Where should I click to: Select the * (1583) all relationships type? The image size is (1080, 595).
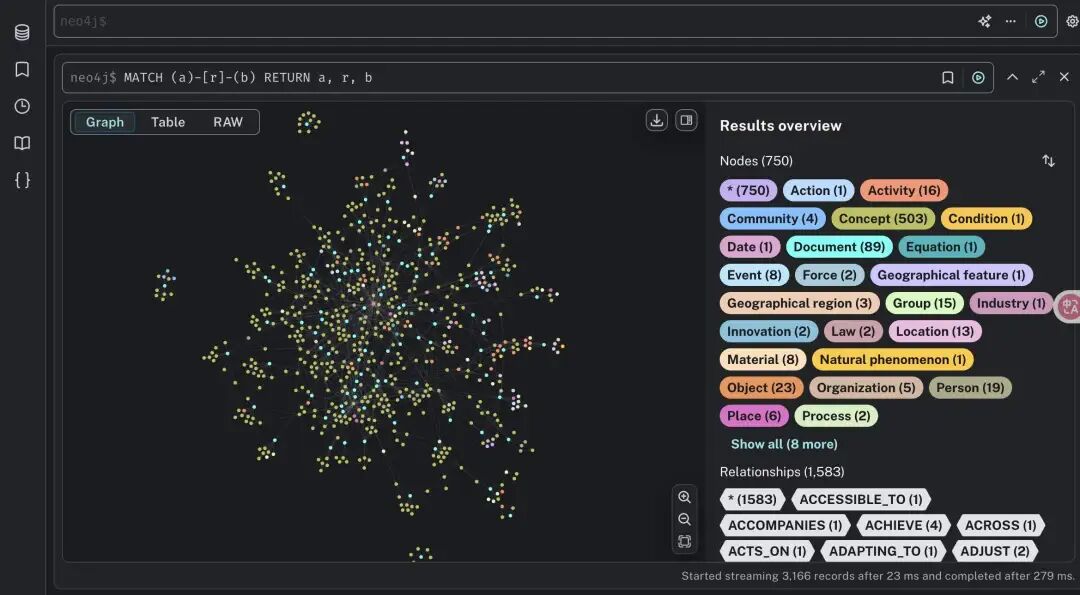pyautogui.click(x=752, y=500)
